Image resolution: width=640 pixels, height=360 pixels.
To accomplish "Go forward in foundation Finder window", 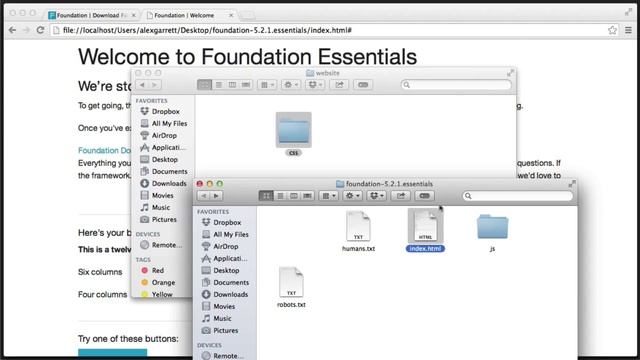I will pos(216,196).
